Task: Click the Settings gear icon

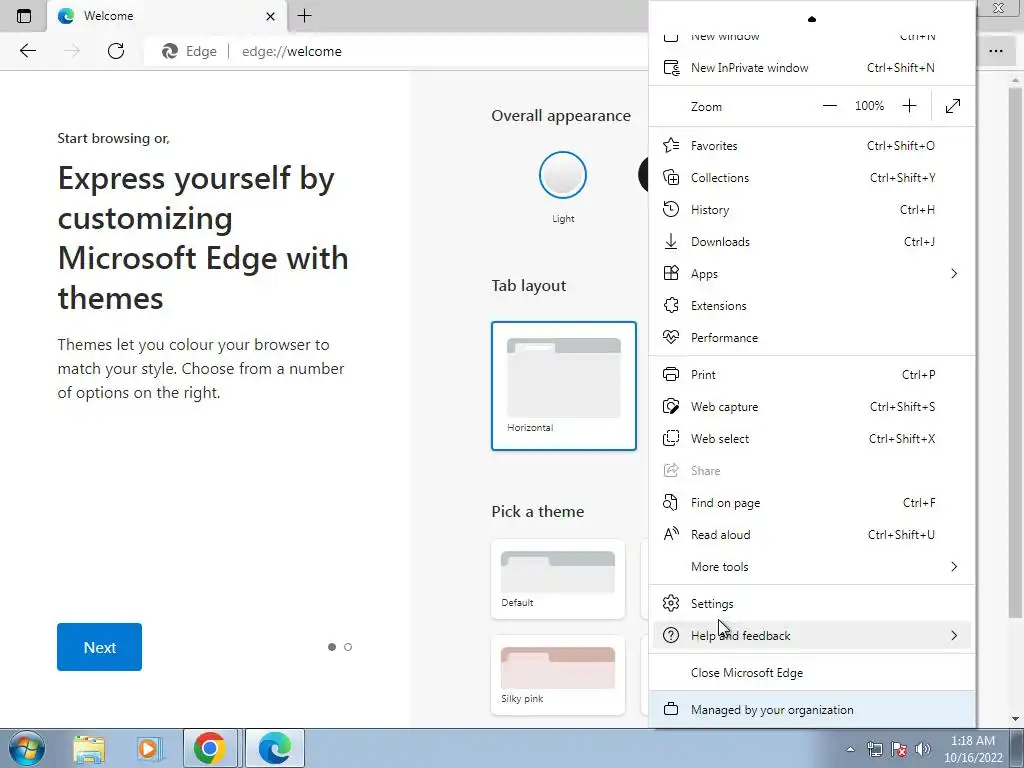Action: click(671, 603)
